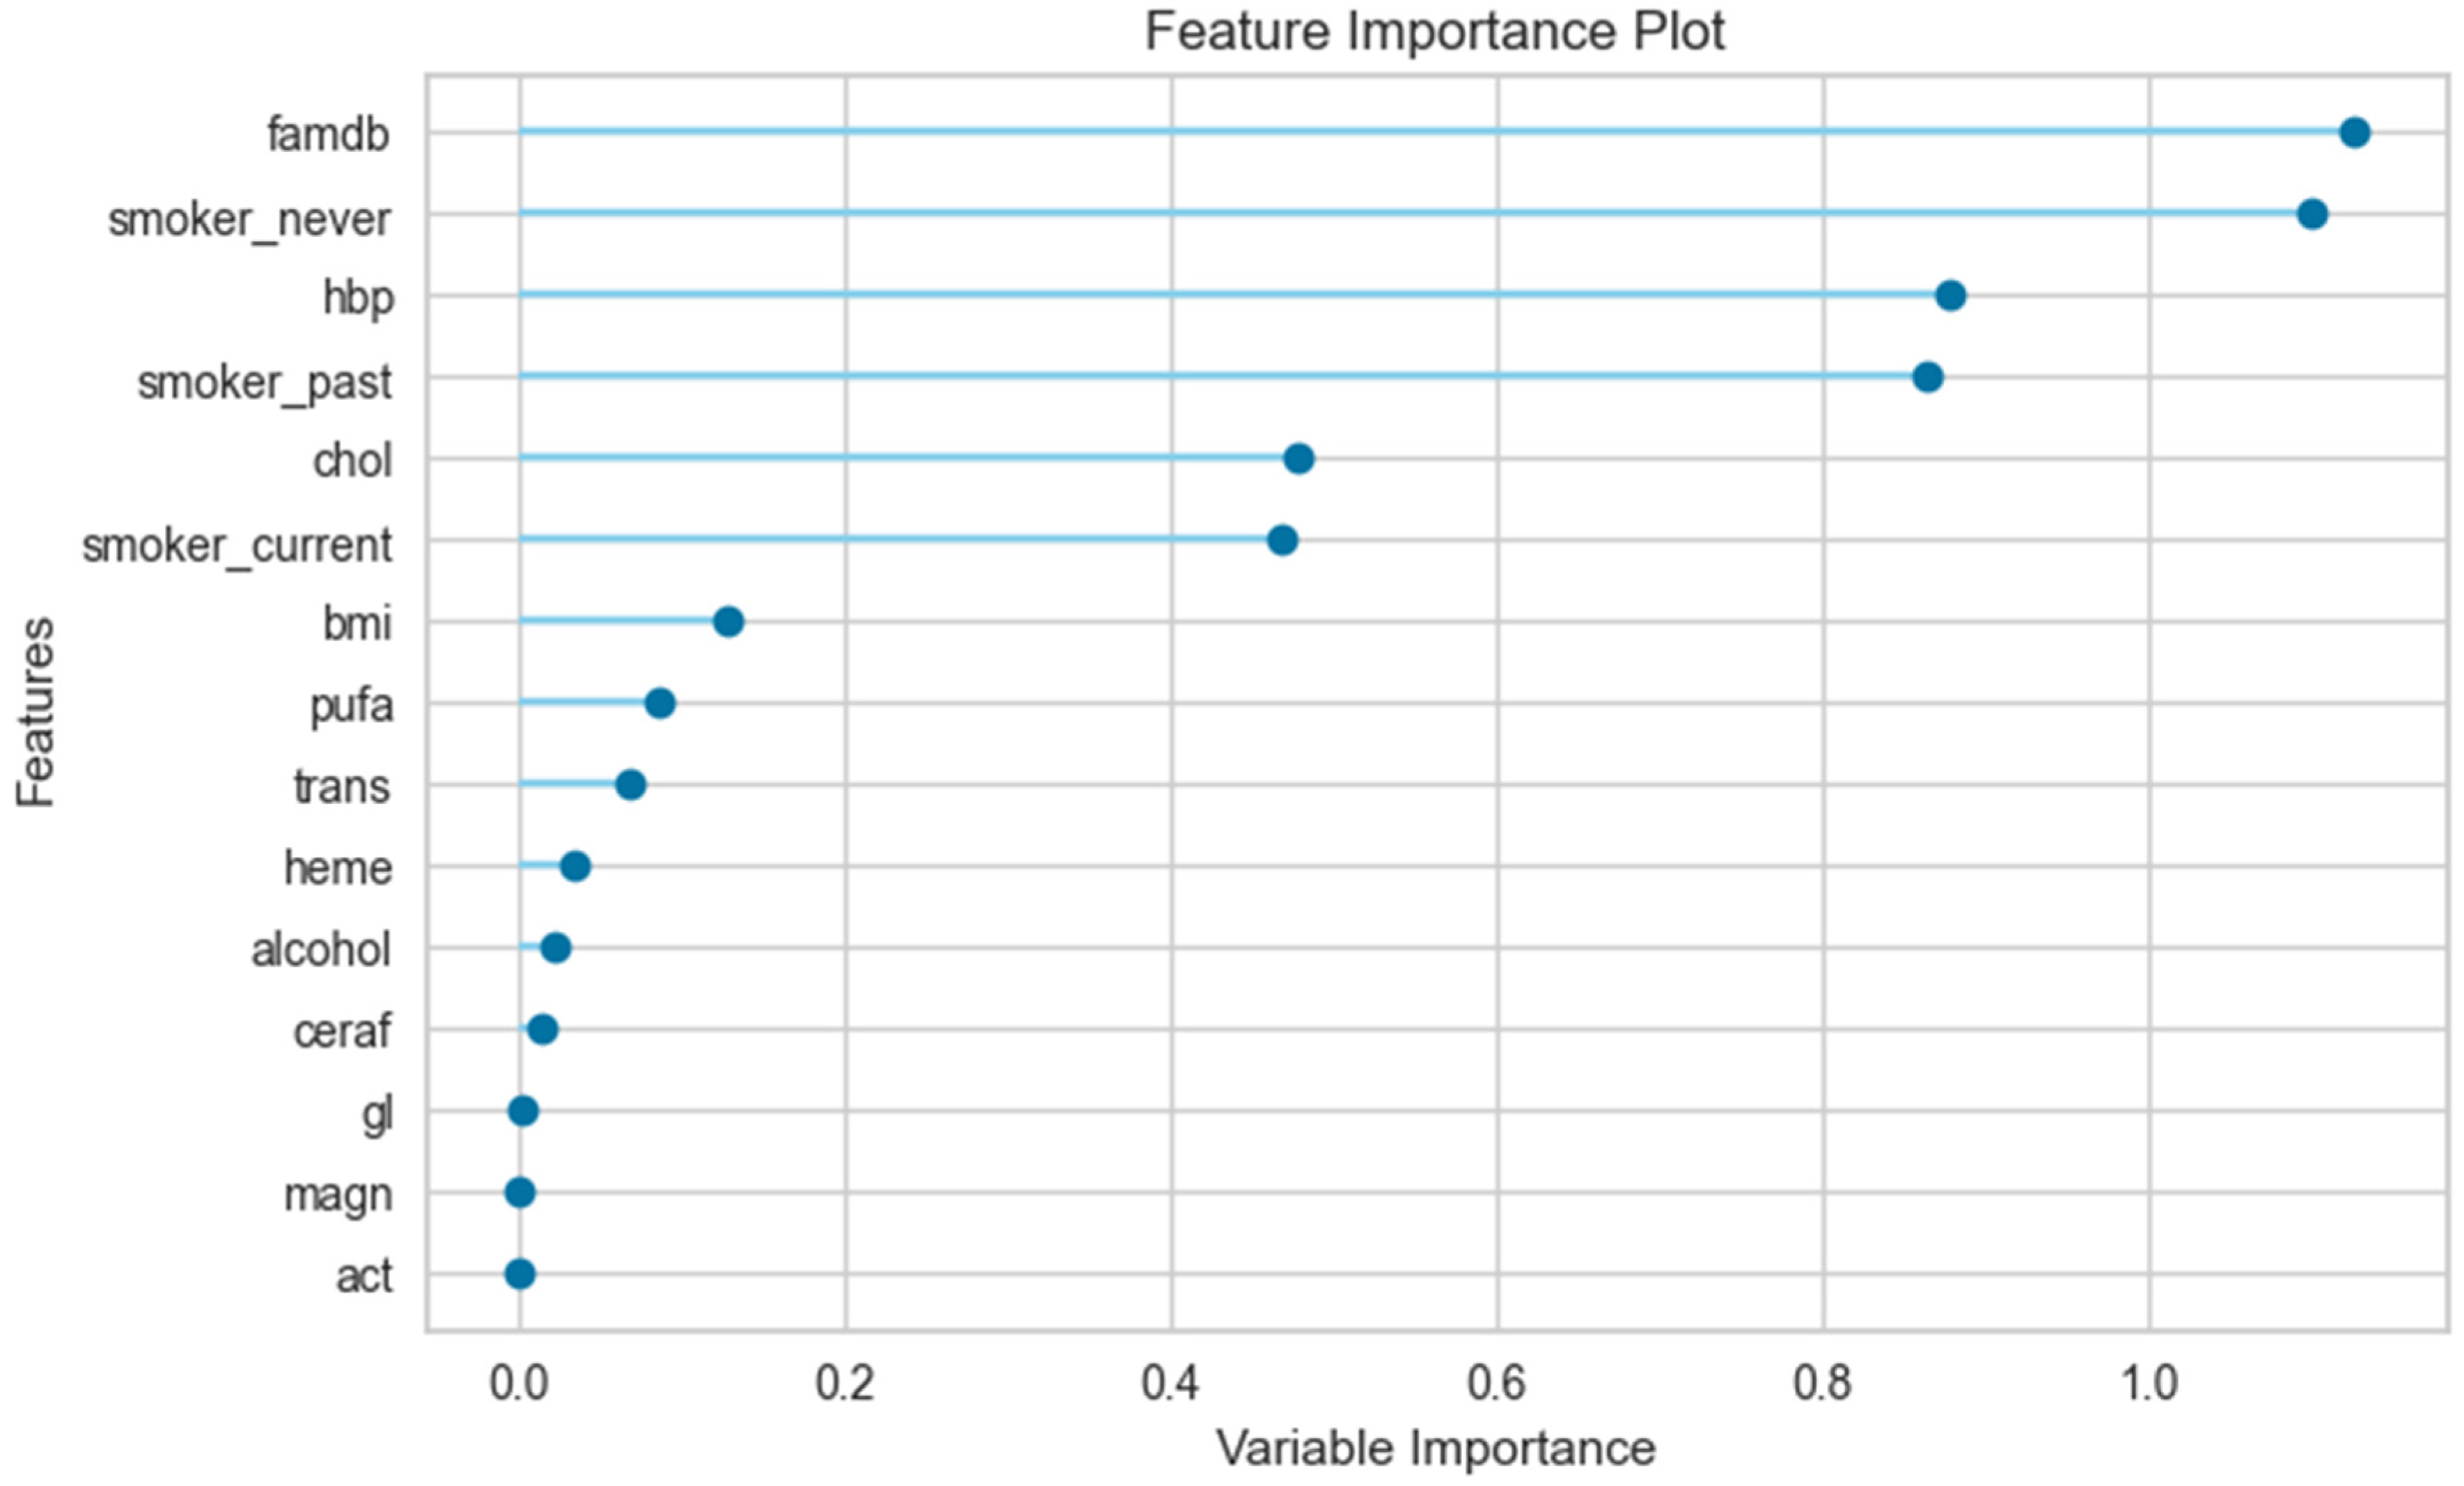Click the famdb data point marker
Image resolution: width=2464 pixels, height=1486 pixels.
click(2354, 132)
